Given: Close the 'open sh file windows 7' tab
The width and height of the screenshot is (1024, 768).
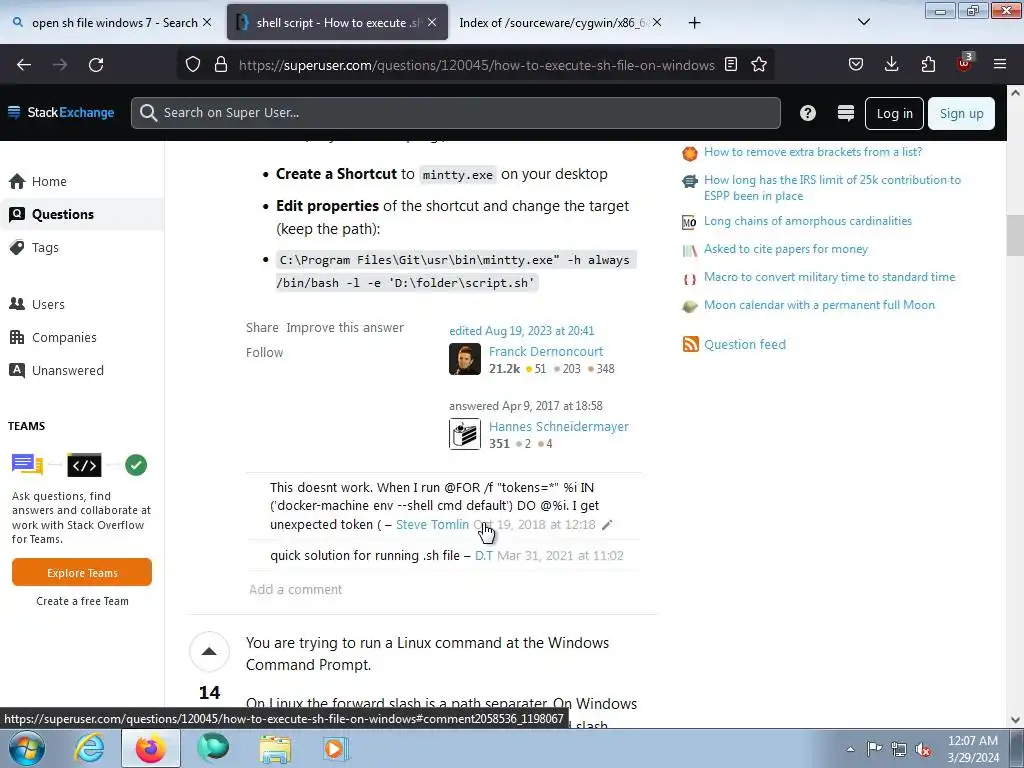Looking at the screenshot, I should click(x=207, y=22).
